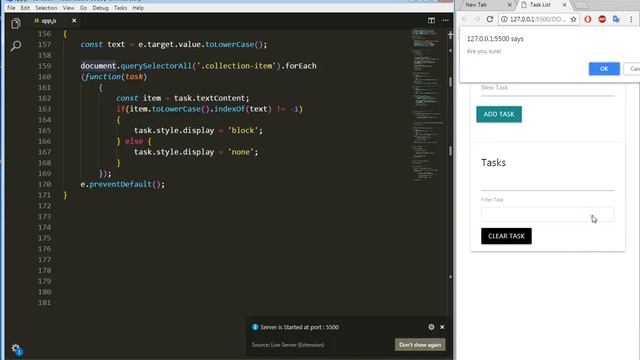Close the Task List browser tab
The width and height of the screenshot is (640, 360).
tap(564, 5)
